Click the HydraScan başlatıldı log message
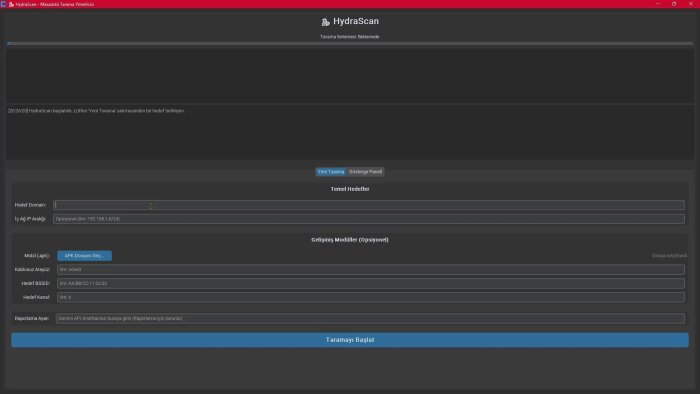This screenshot has width=700, height=394. click(x=96, y=111)
